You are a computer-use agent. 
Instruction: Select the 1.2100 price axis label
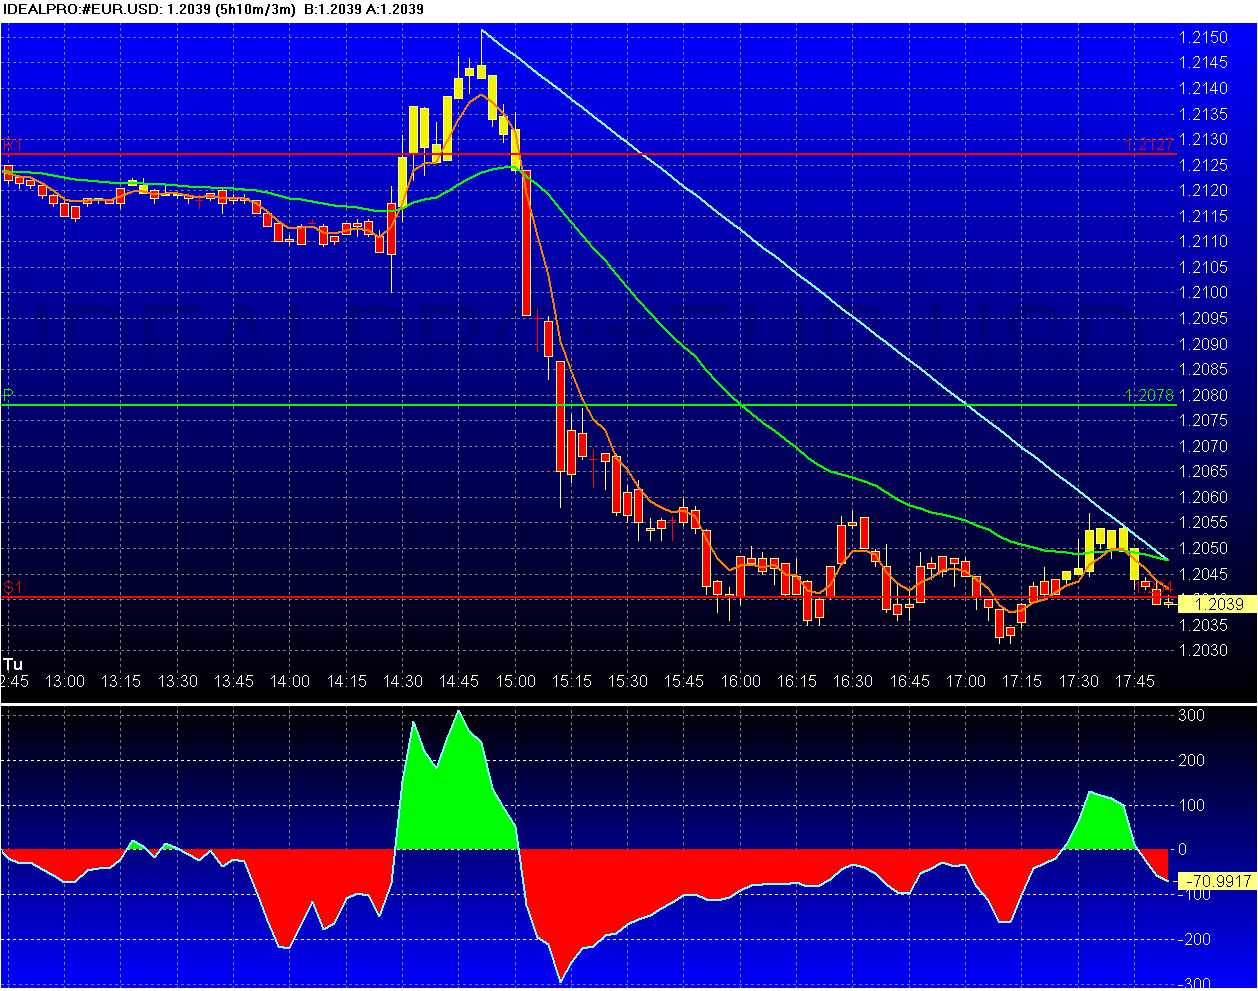click(x=1203, y=293)
